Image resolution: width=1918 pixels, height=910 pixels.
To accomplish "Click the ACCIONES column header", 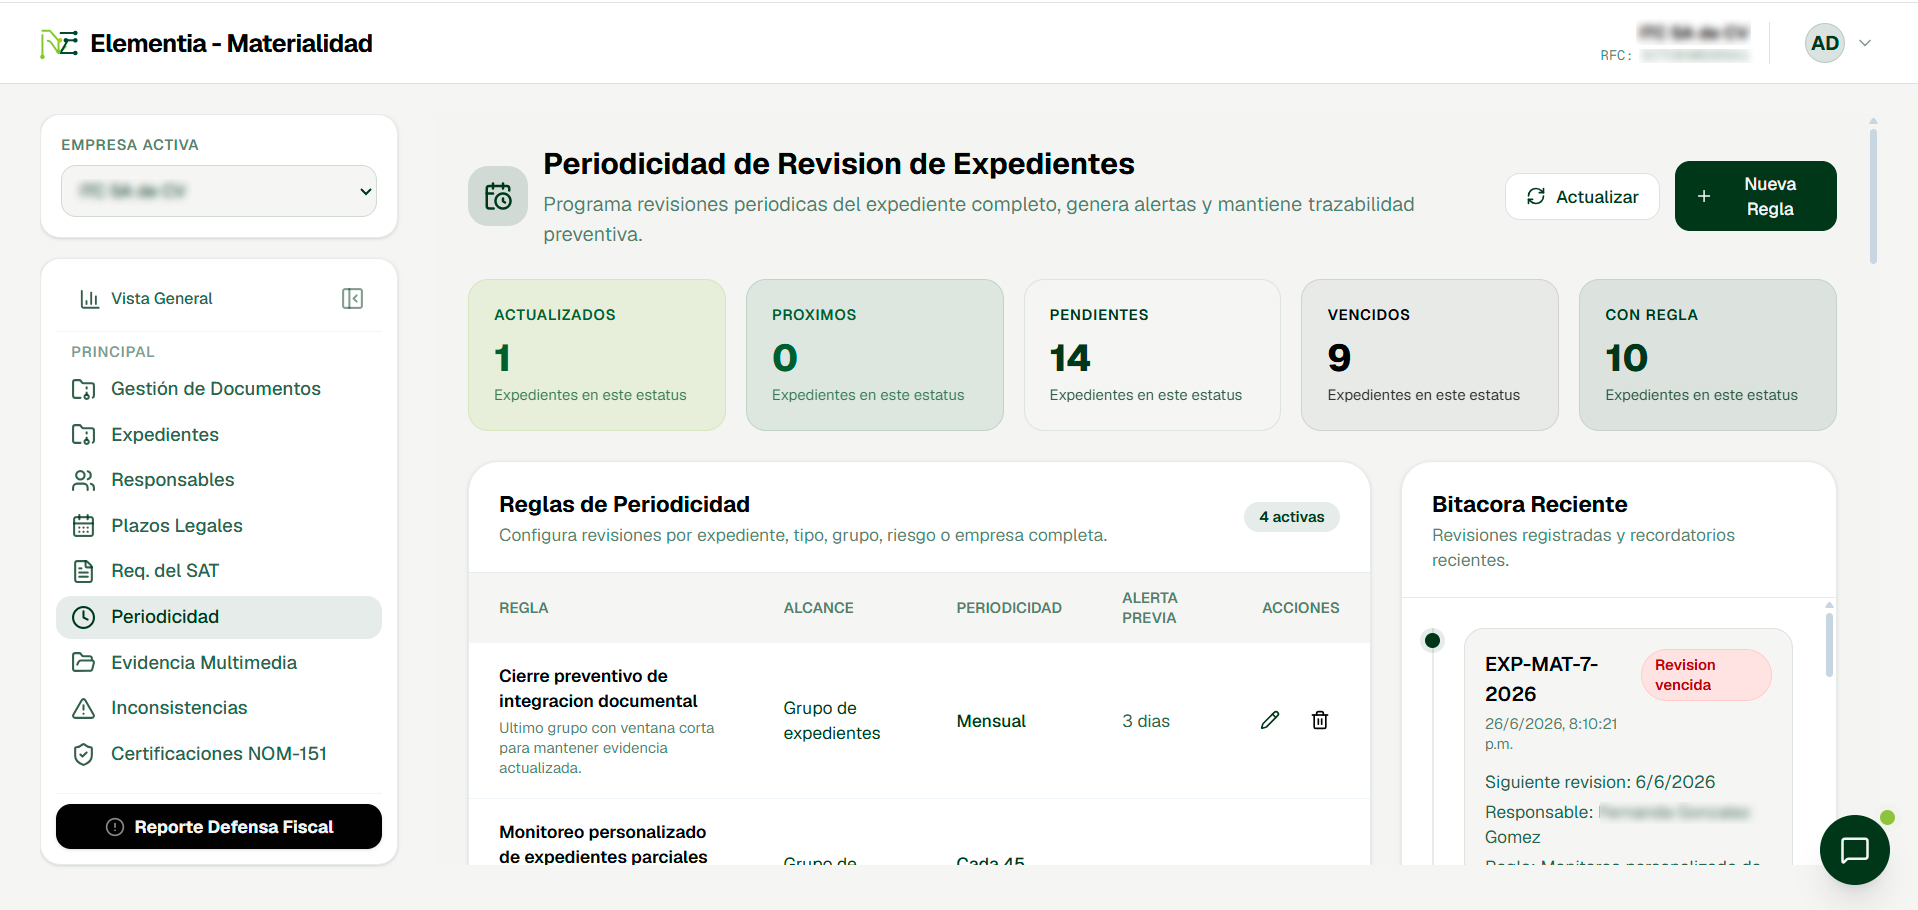I will point(1301,608).
